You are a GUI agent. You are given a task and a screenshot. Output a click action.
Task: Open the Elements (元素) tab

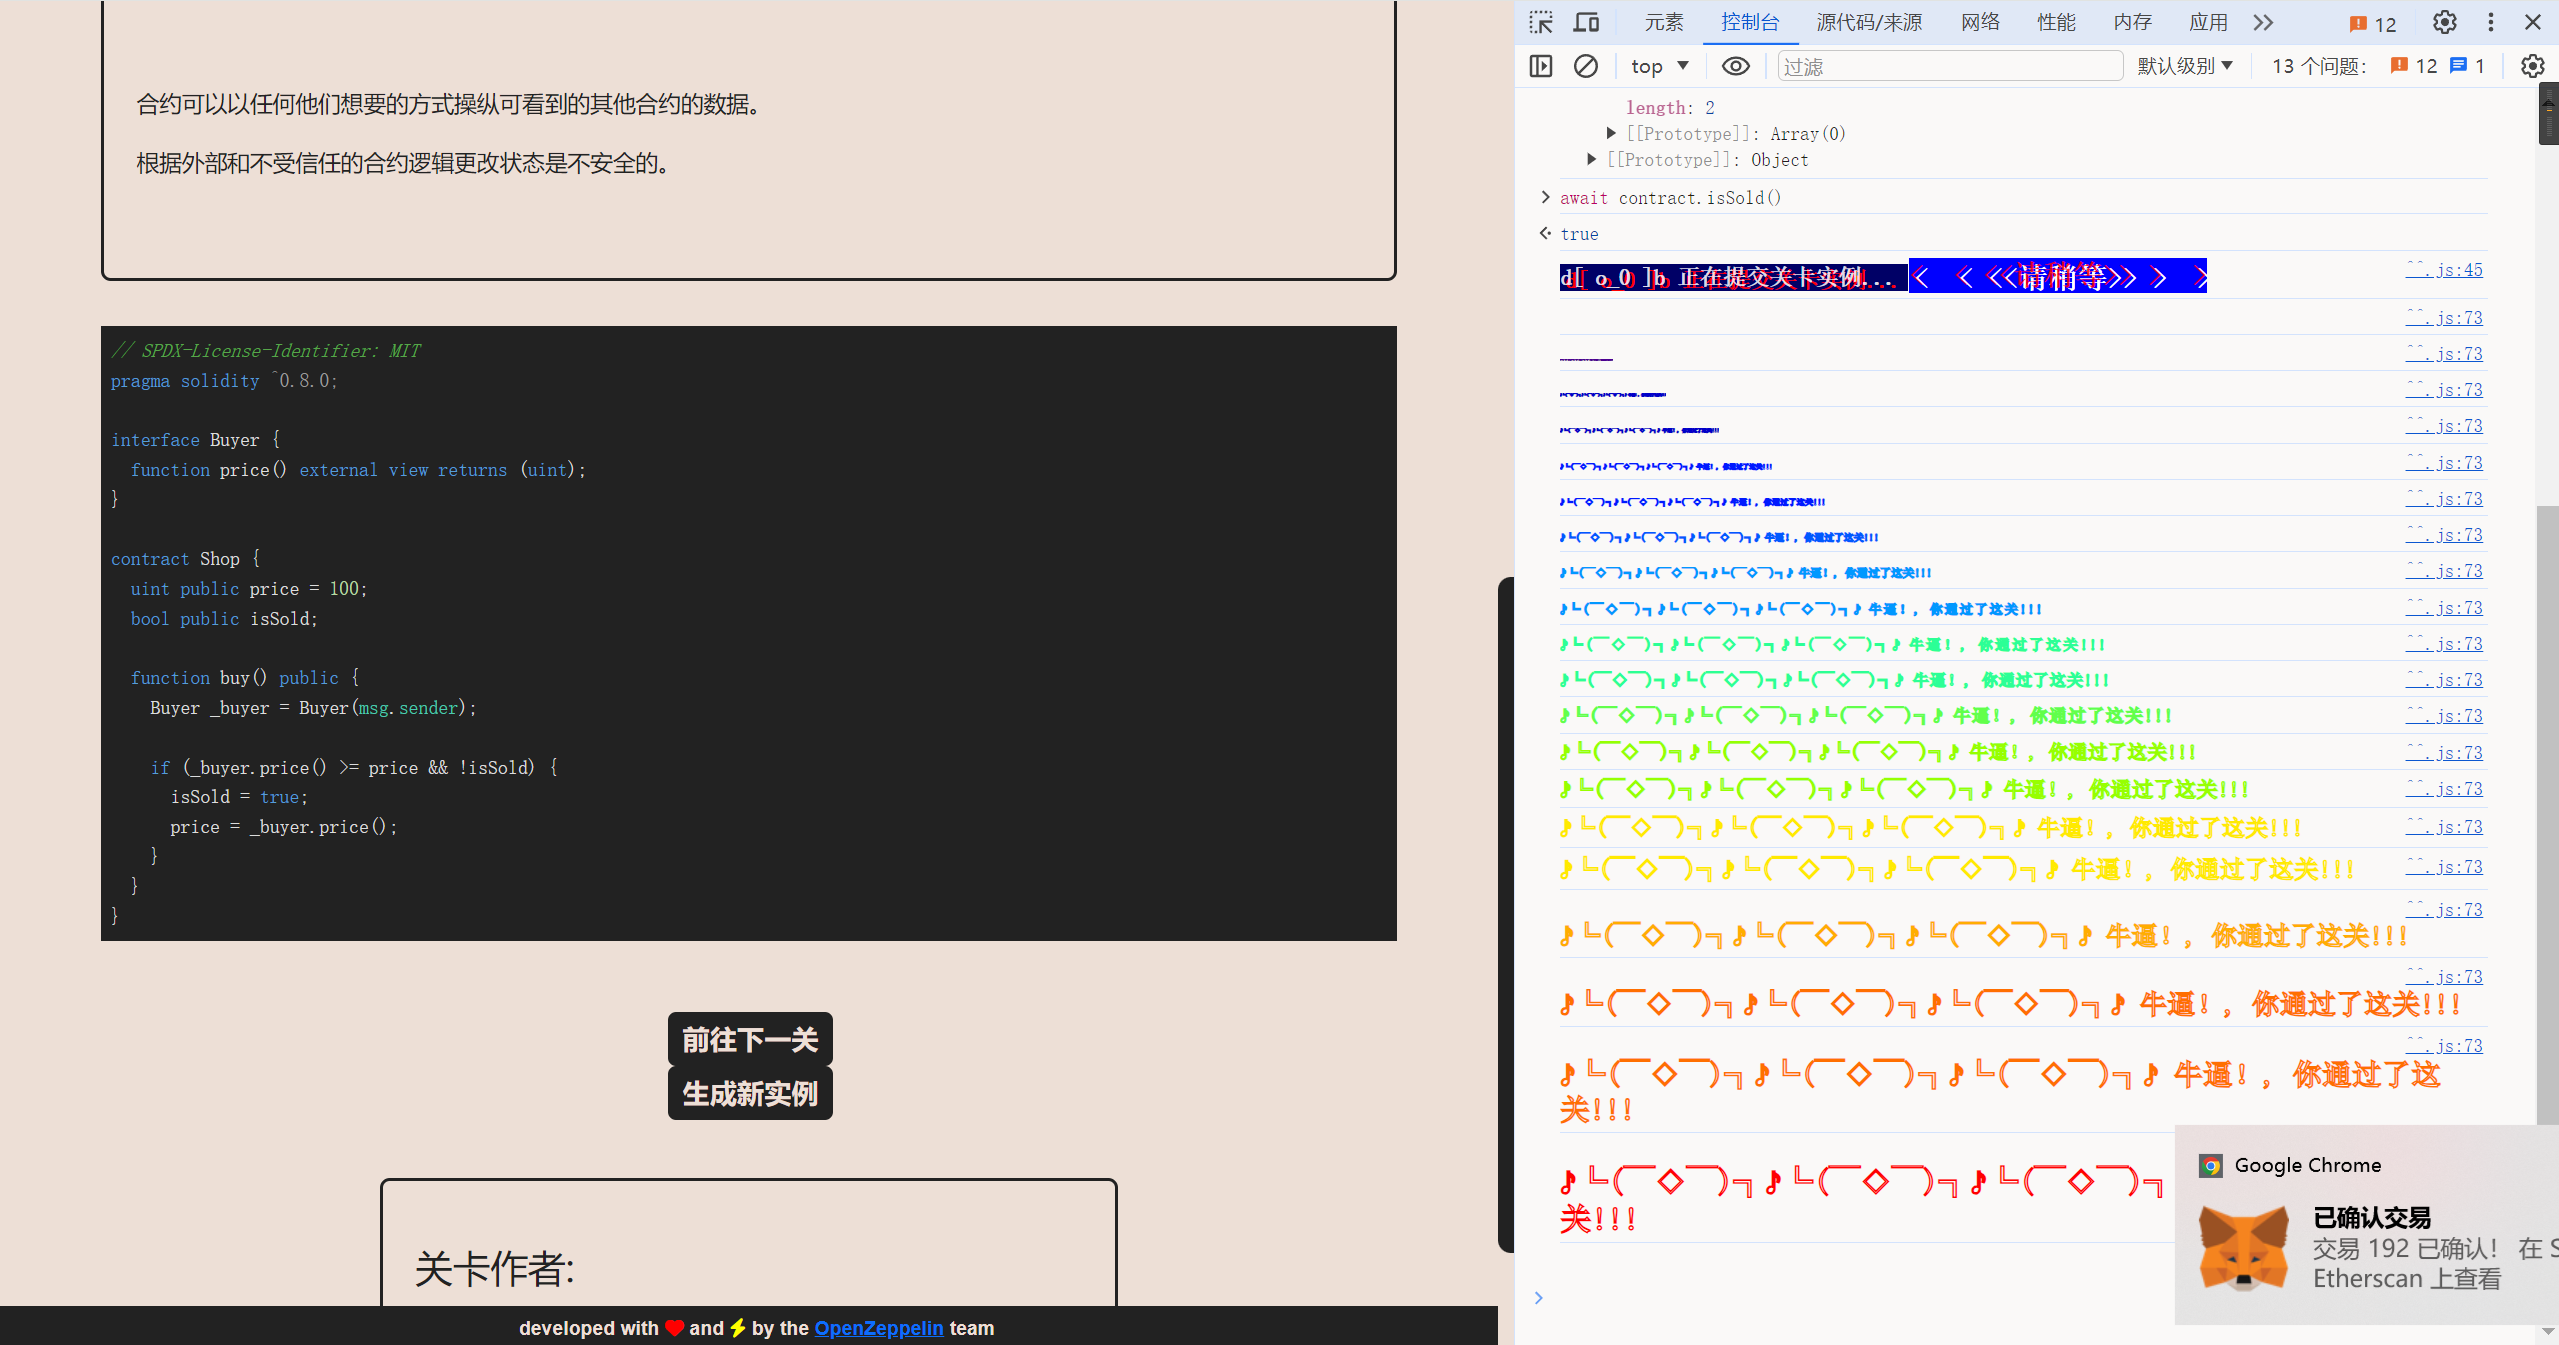click(1664, 22)
